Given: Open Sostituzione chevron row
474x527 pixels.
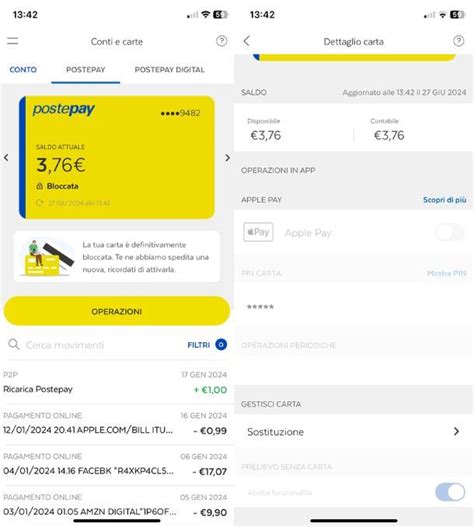Looking at the screenshot, I should pos(354,432).
